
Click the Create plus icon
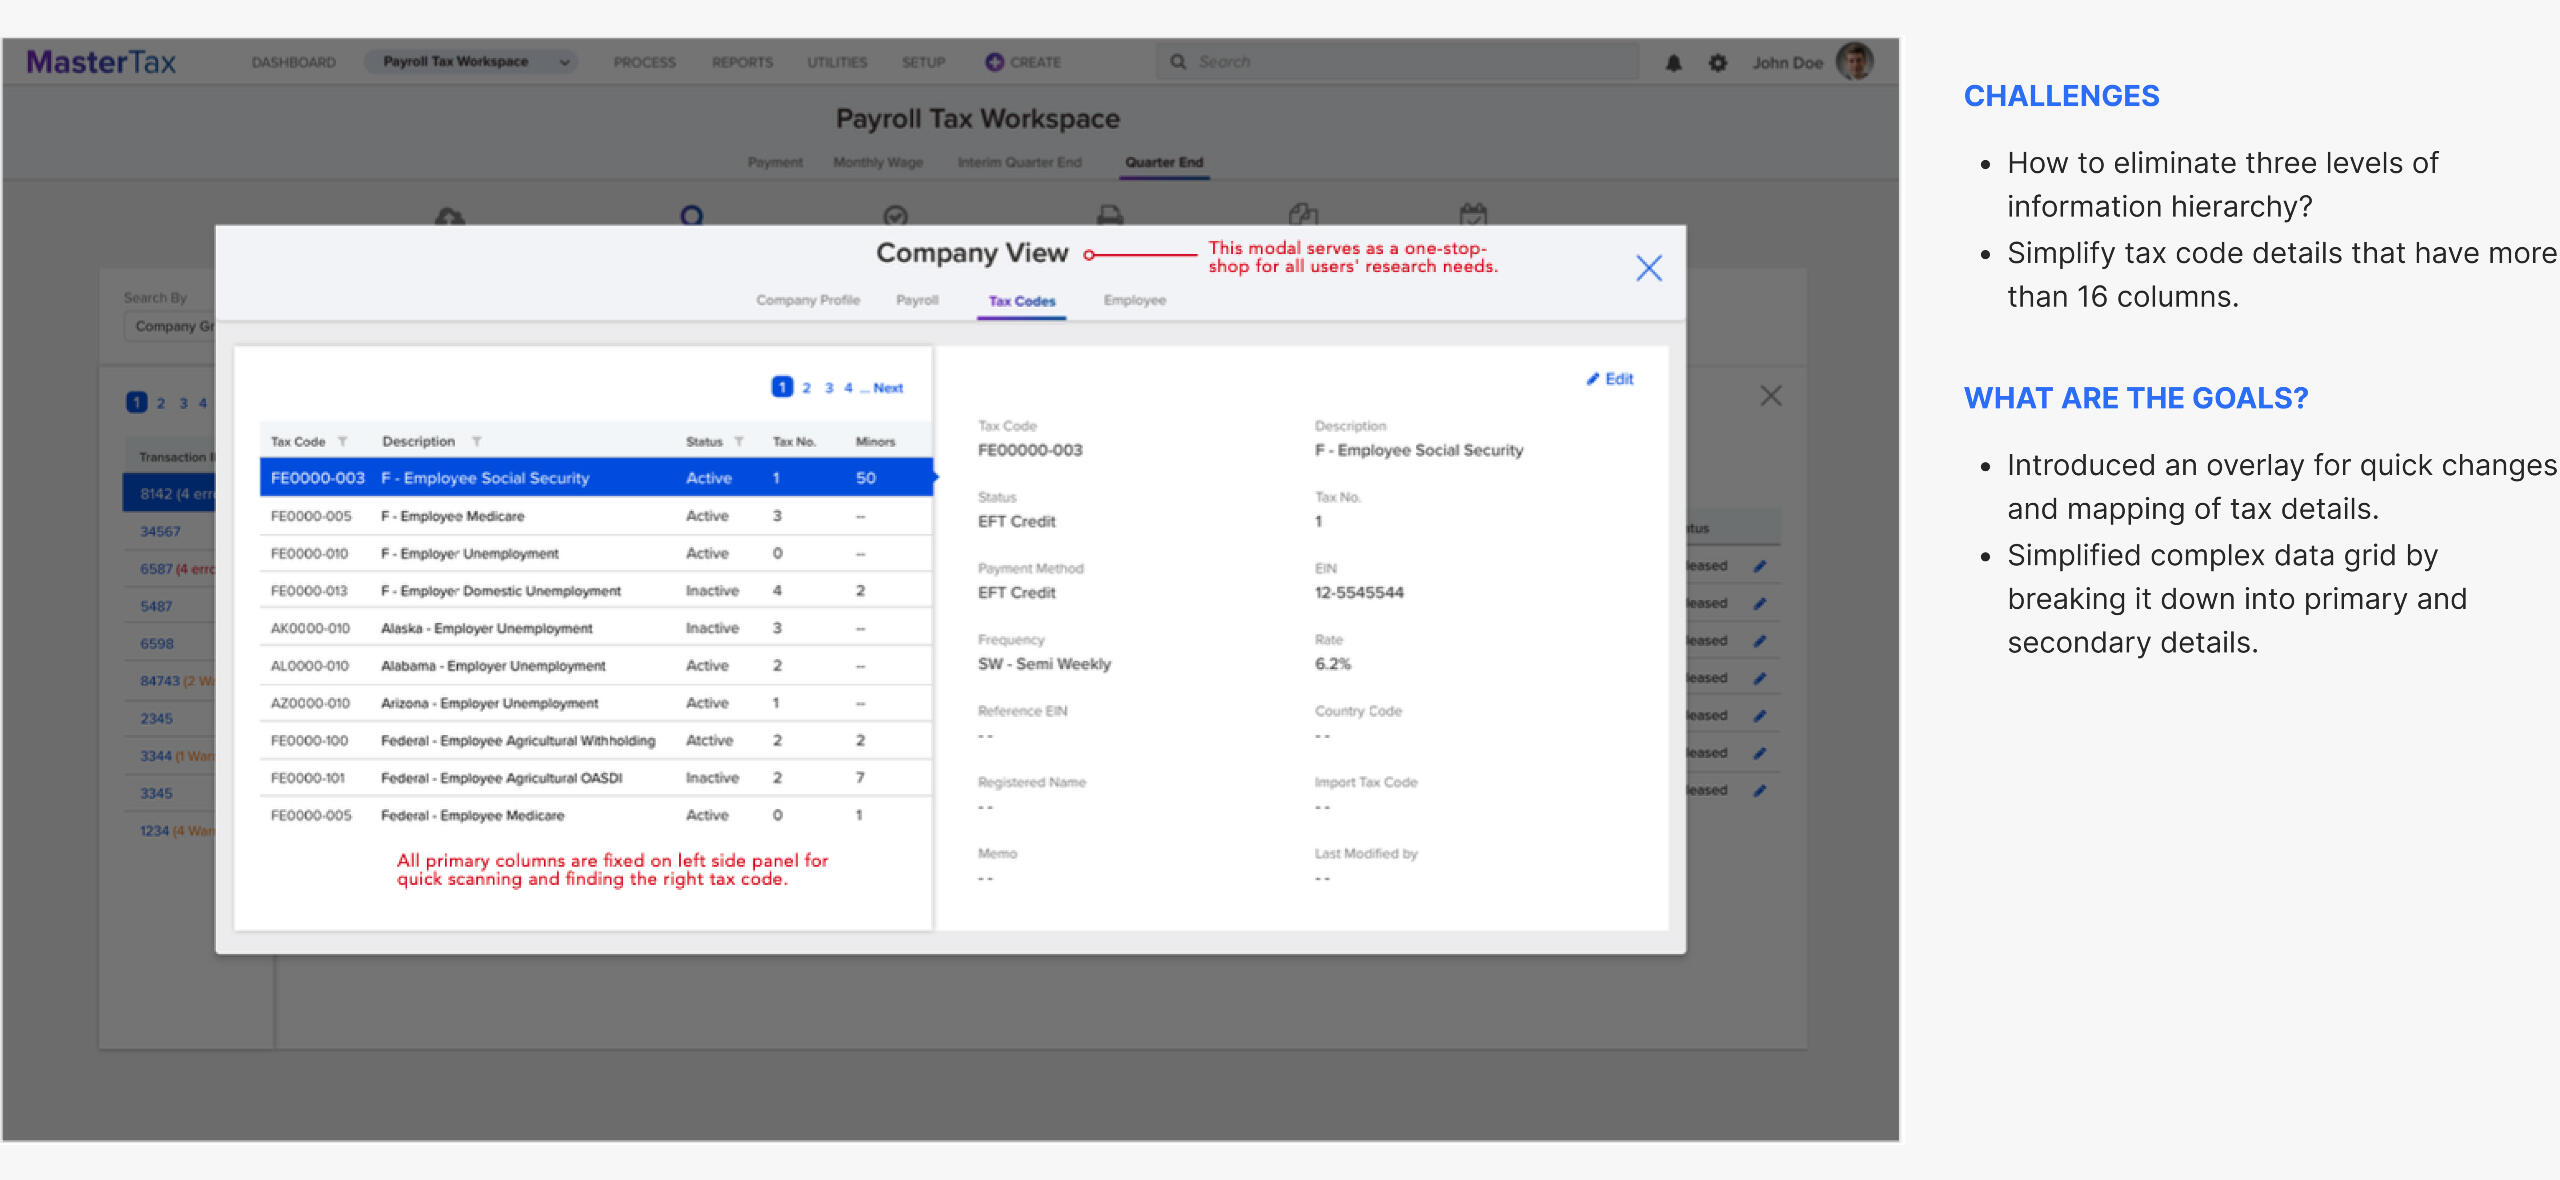pos(994,62)
